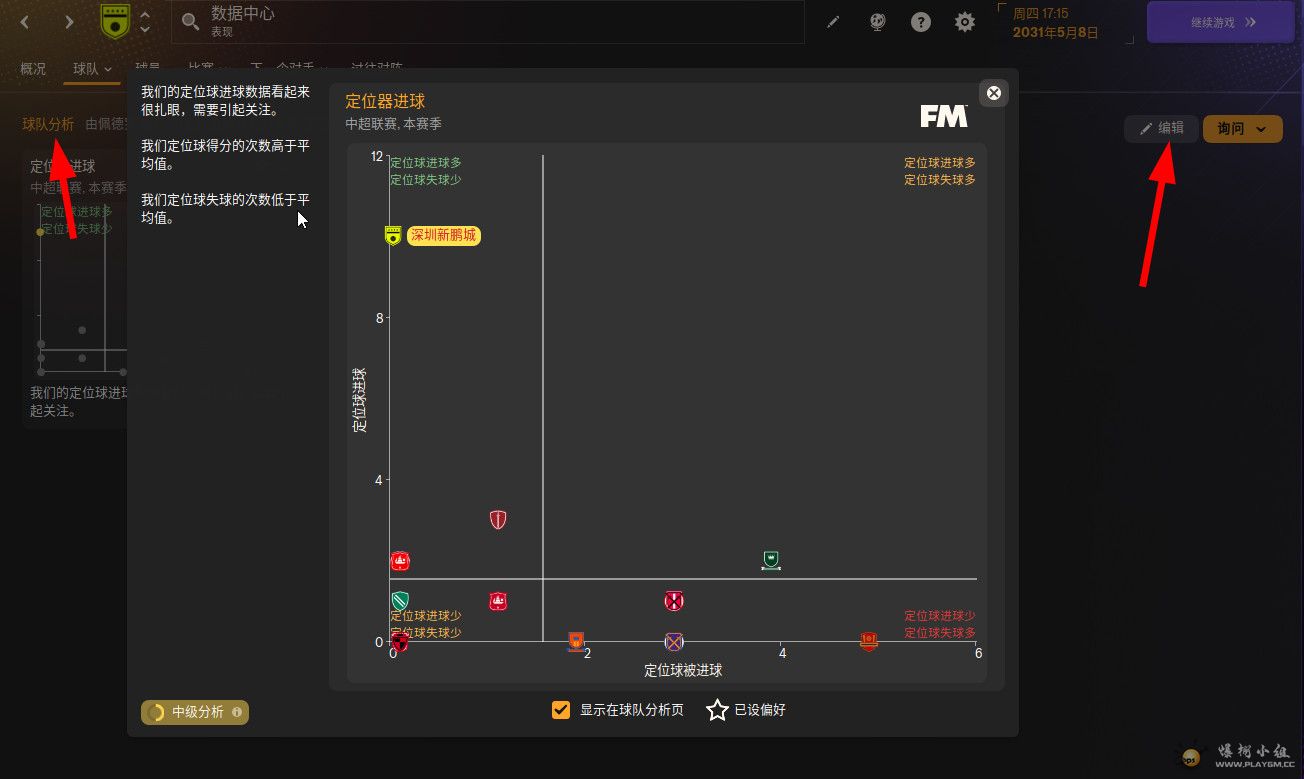
Task: Open the settings gear icon
Action: tap(965, 22)
